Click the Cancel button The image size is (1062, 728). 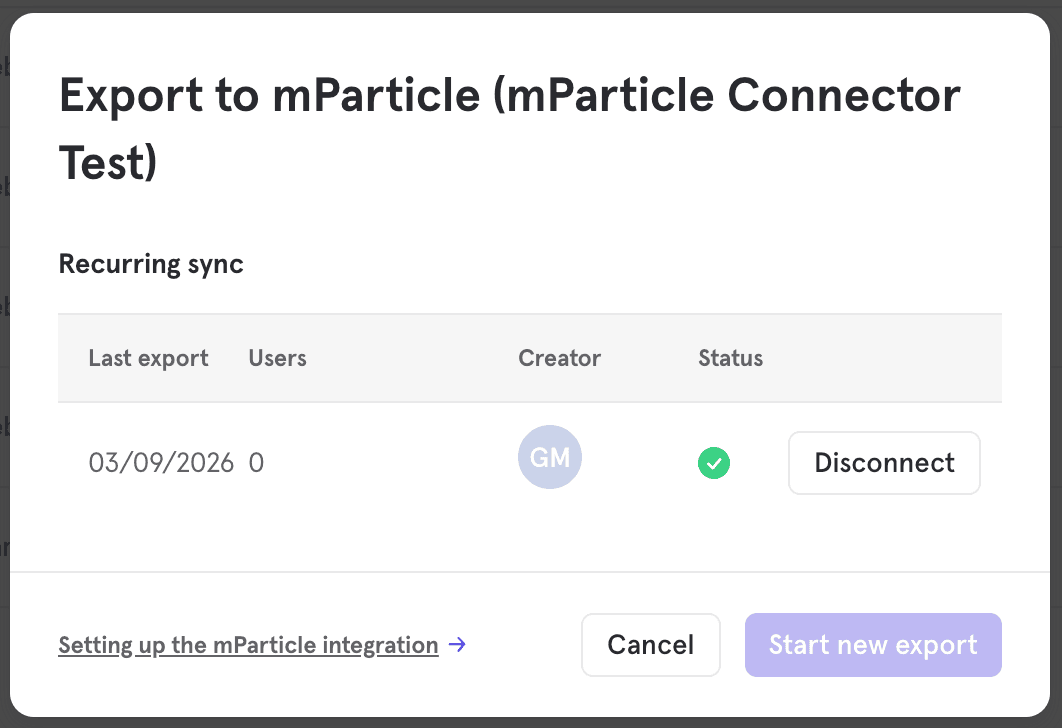tap(650, 645)
